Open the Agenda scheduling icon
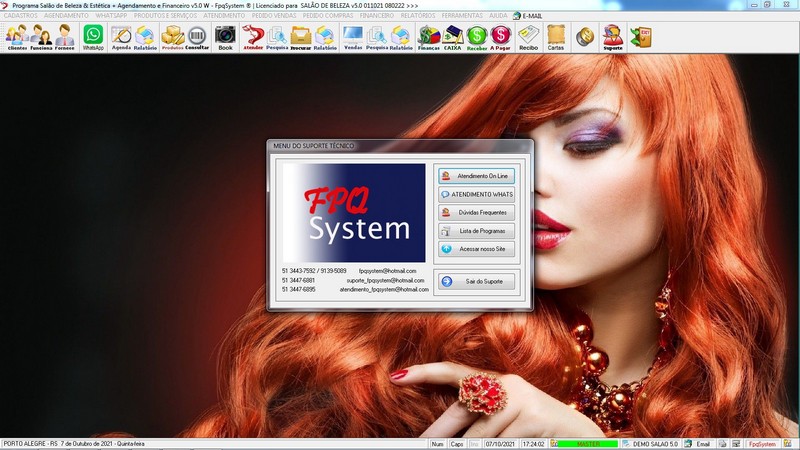This screenshot has height=450, width=800. 121,37
